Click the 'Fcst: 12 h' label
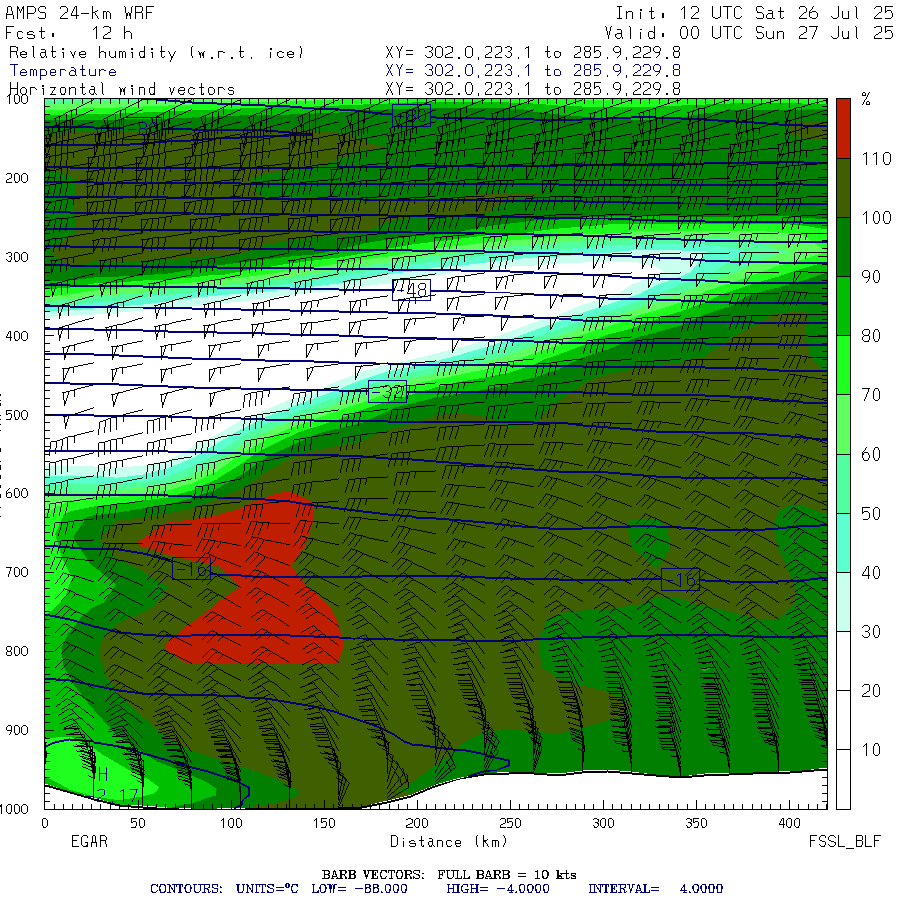 [69, 33]
